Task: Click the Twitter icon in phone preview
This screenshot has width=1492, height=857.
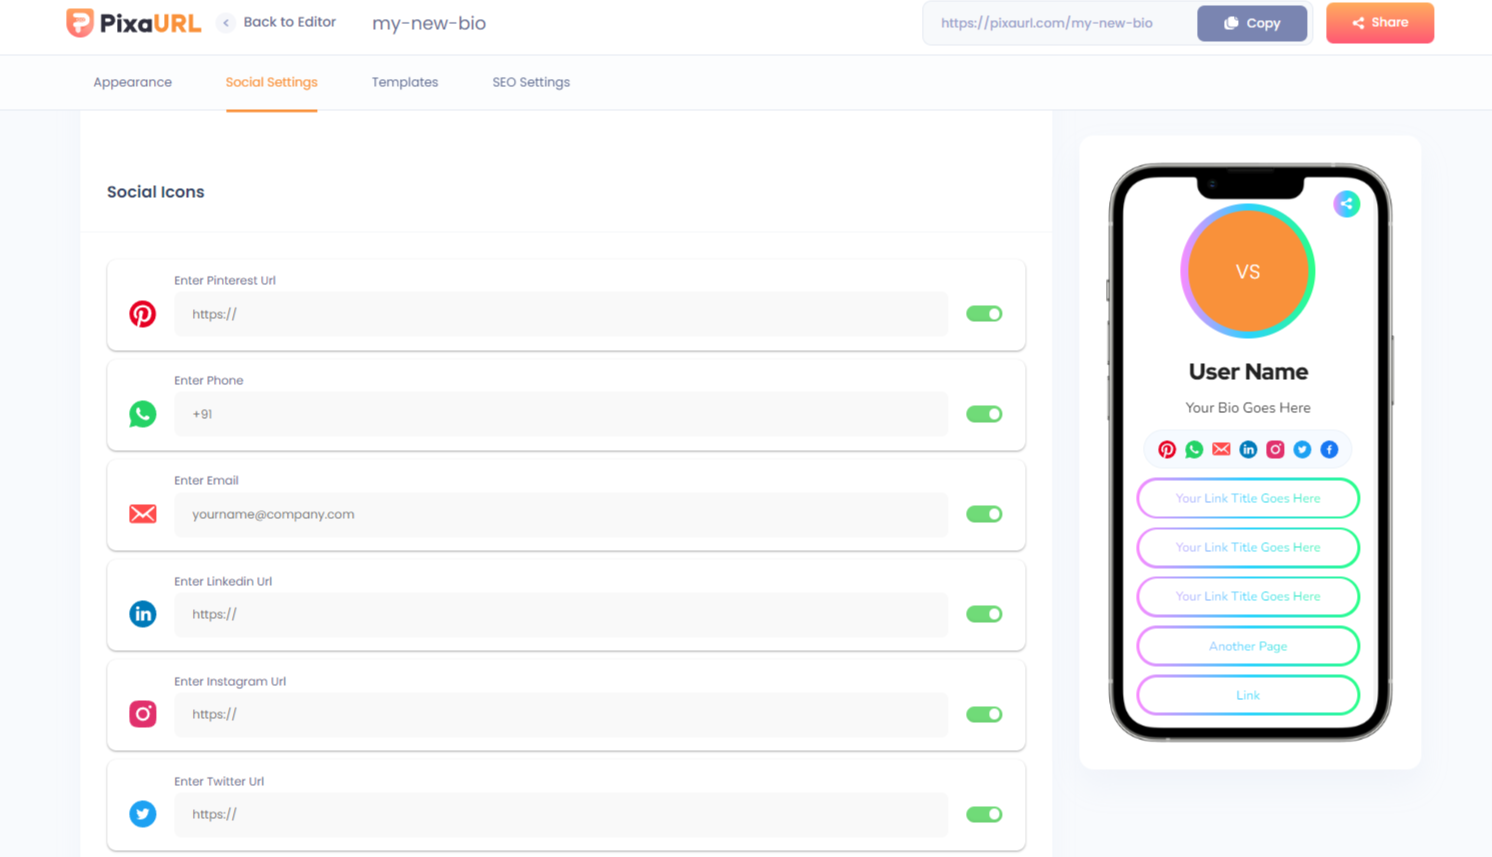Action: coord(1302,450)
